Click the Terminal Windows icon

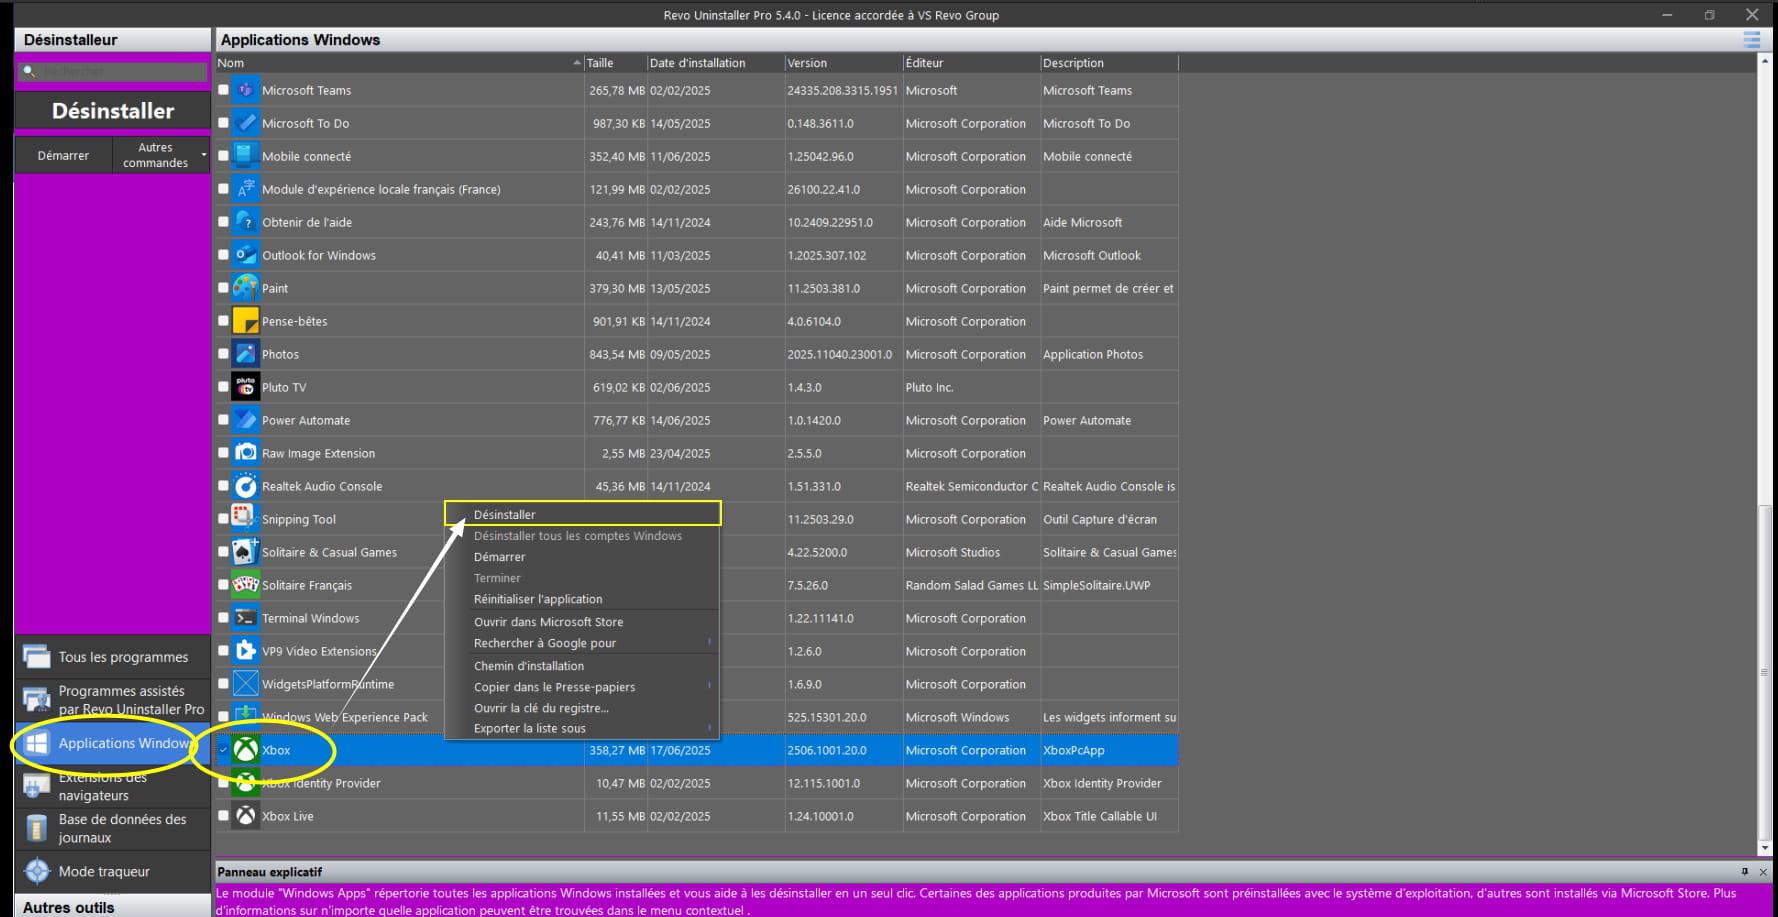[x=245, y=618]
